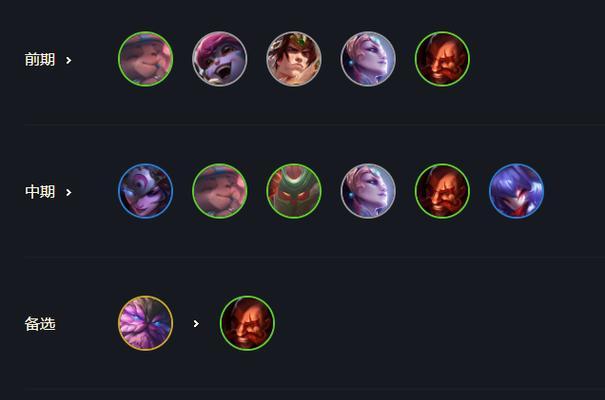Screen dimensions: 605x400
Task: Click the arrow between the 备选 champions
Action: [196, 324]
